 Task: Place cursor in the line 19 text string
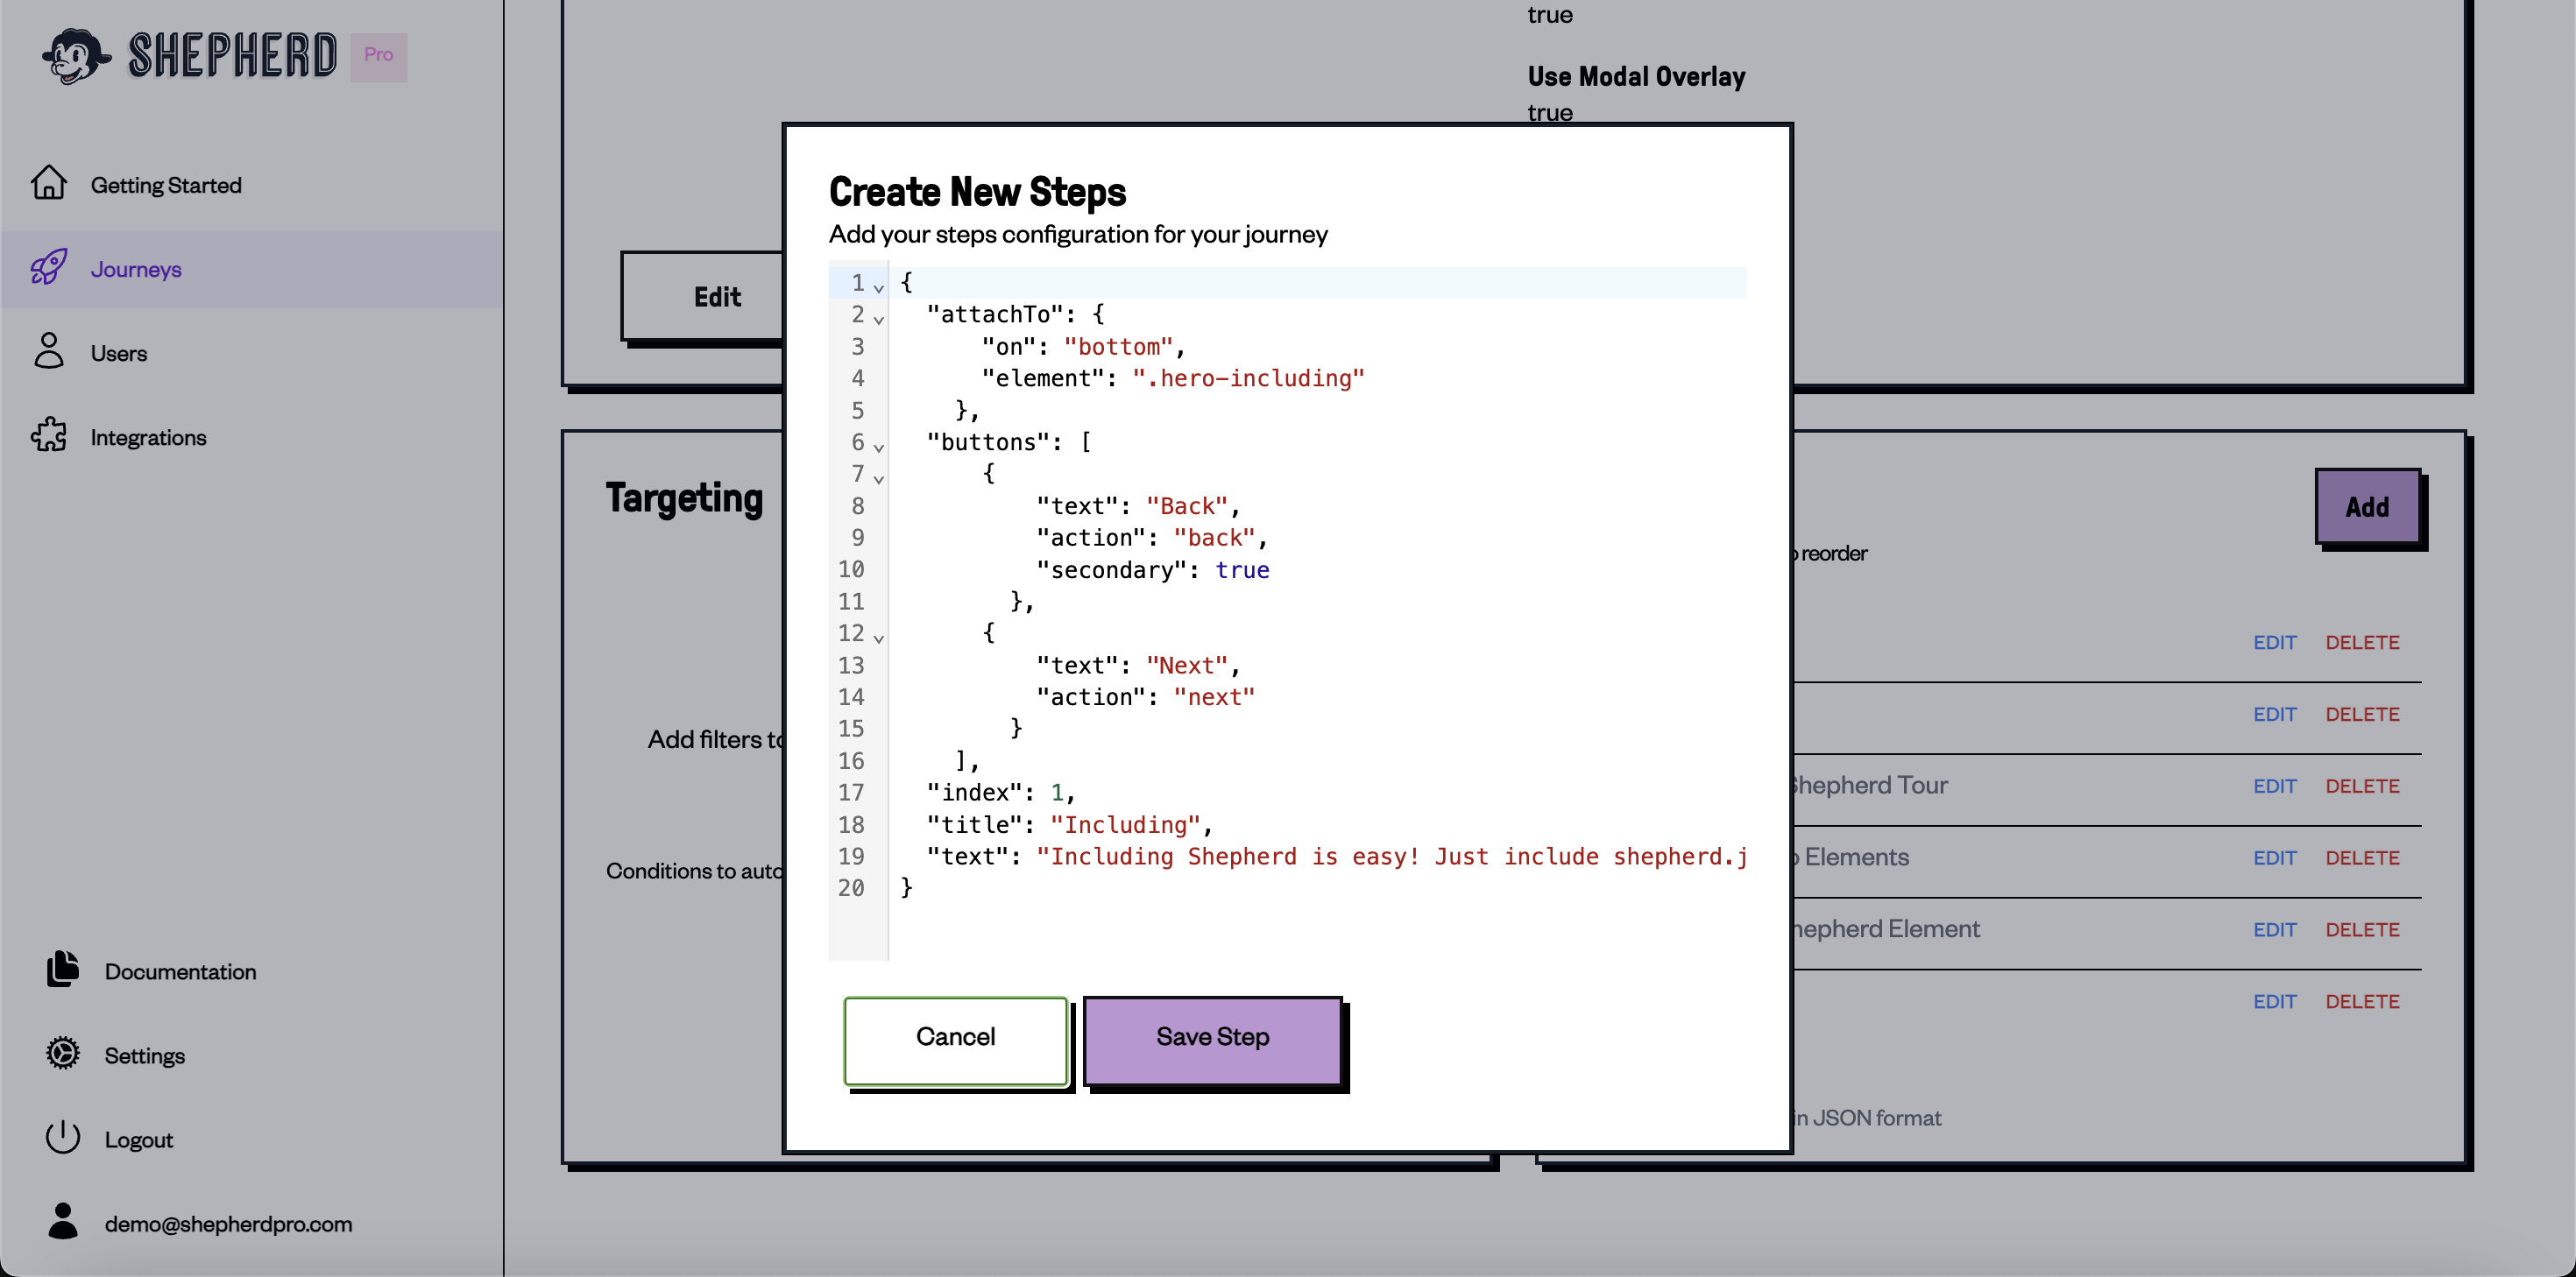coord(1392,857)
